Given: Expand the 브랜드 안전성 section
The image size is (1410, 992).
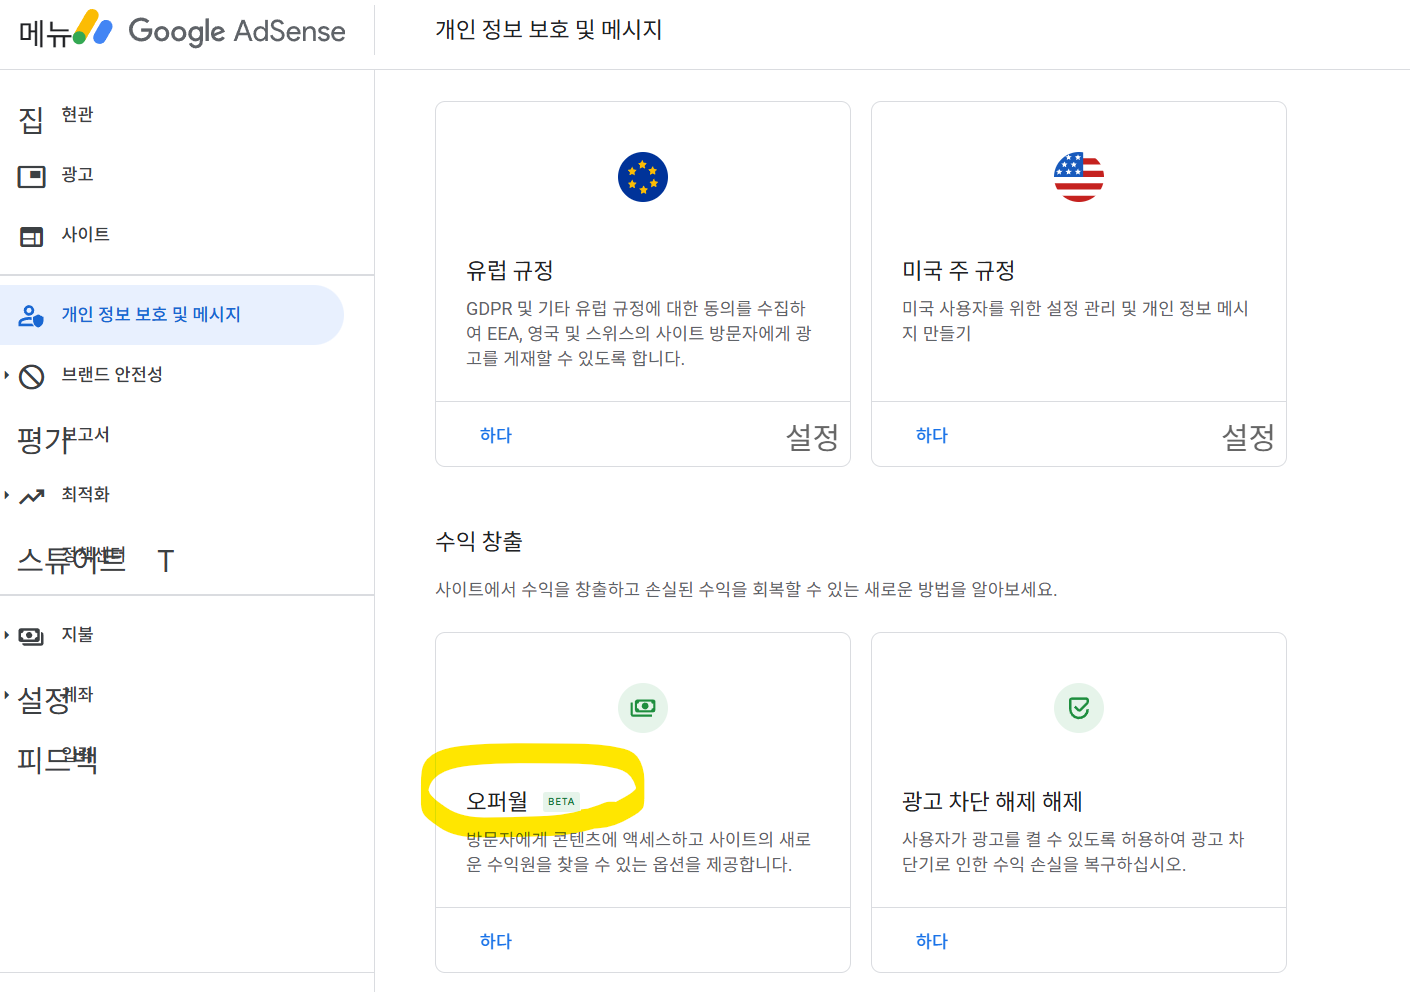Looking at the screenshot, I should (8, 375).
